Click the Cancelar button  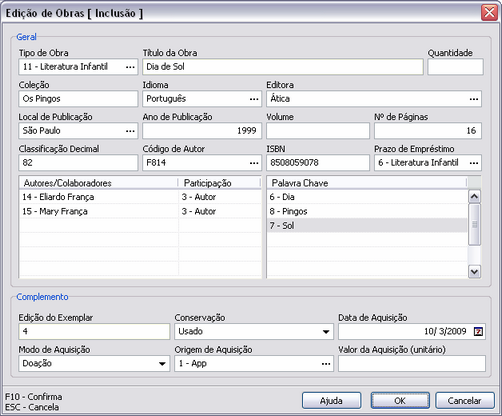point(465,400)
